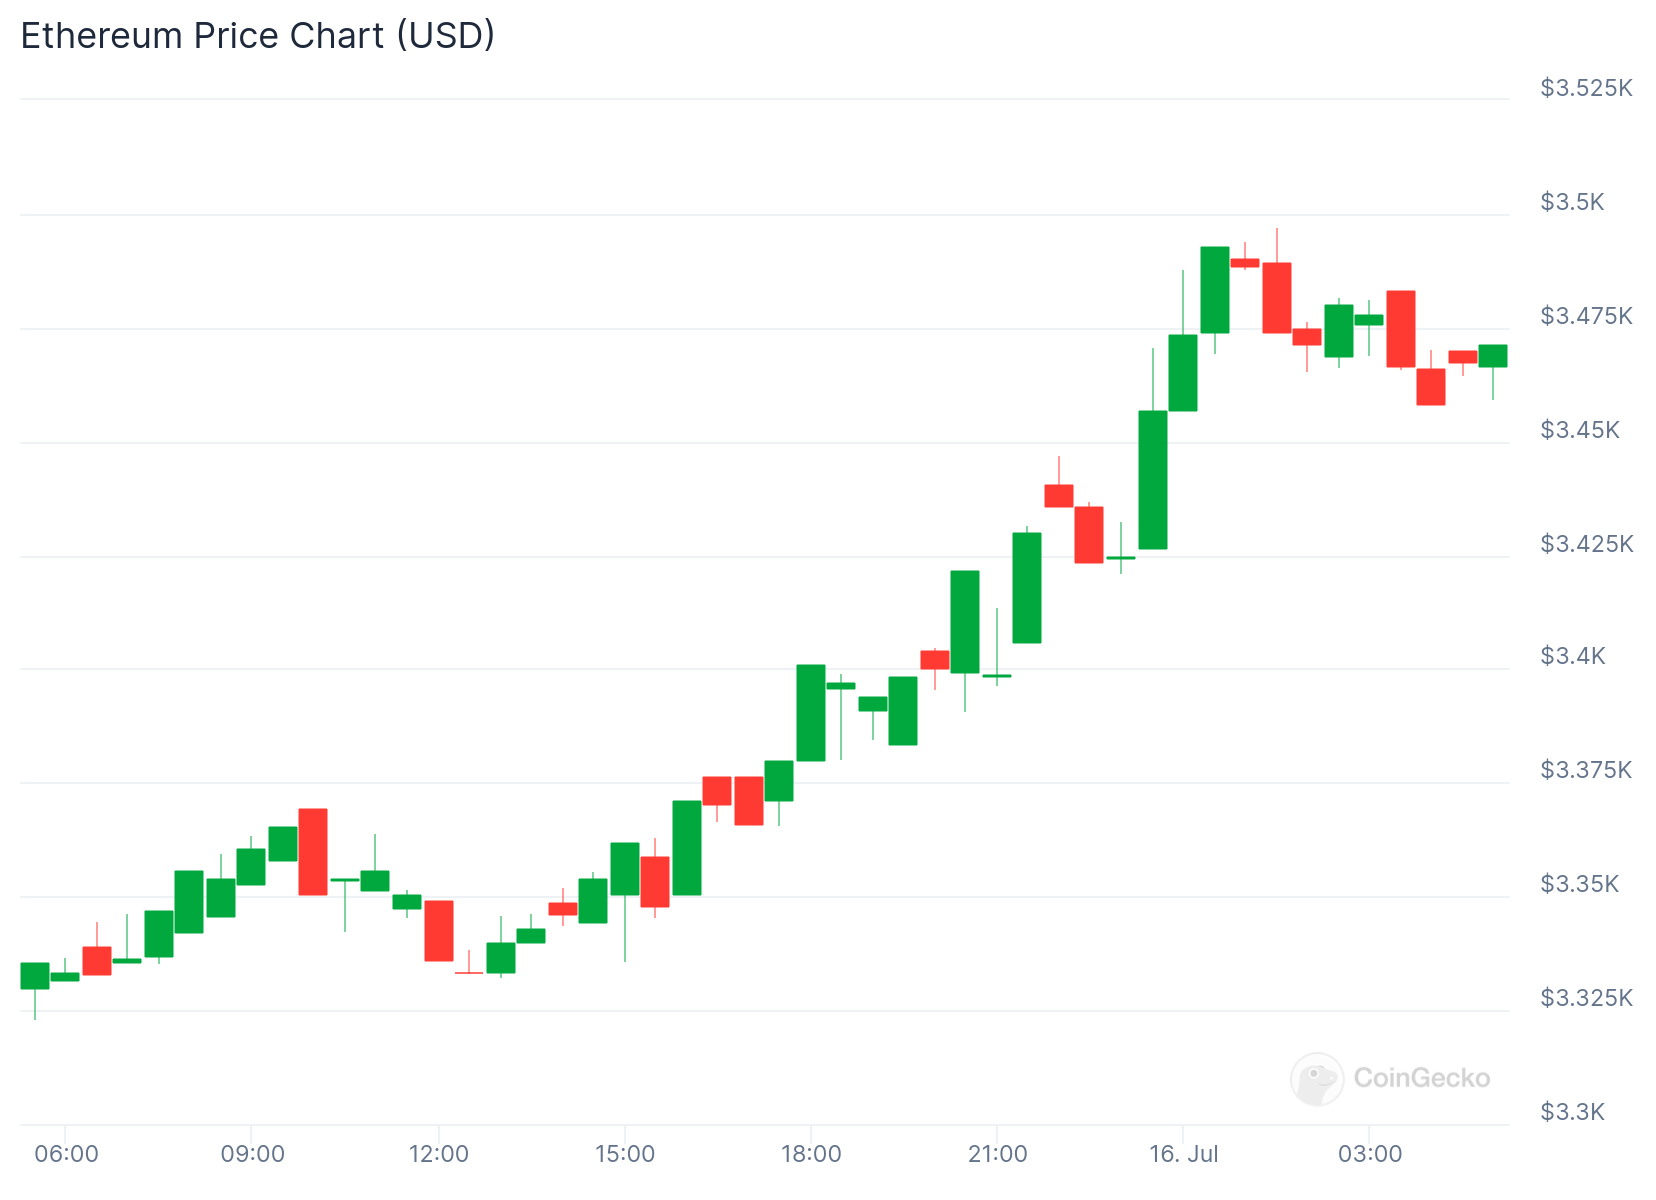Select the $3.45K price axis label
The width and height of the screenshot is (1656, 1200).
click(x=1580, y=430)
